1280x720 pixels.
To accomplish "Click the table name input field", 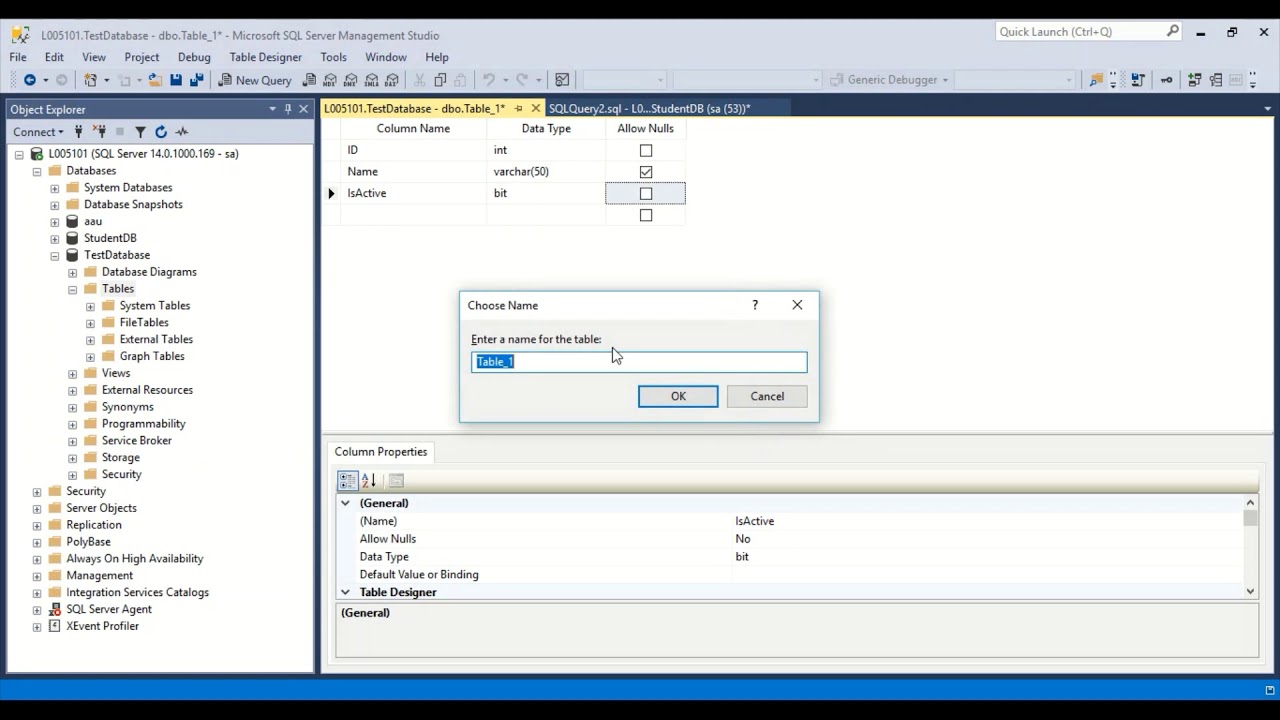I will click(639, 361).
